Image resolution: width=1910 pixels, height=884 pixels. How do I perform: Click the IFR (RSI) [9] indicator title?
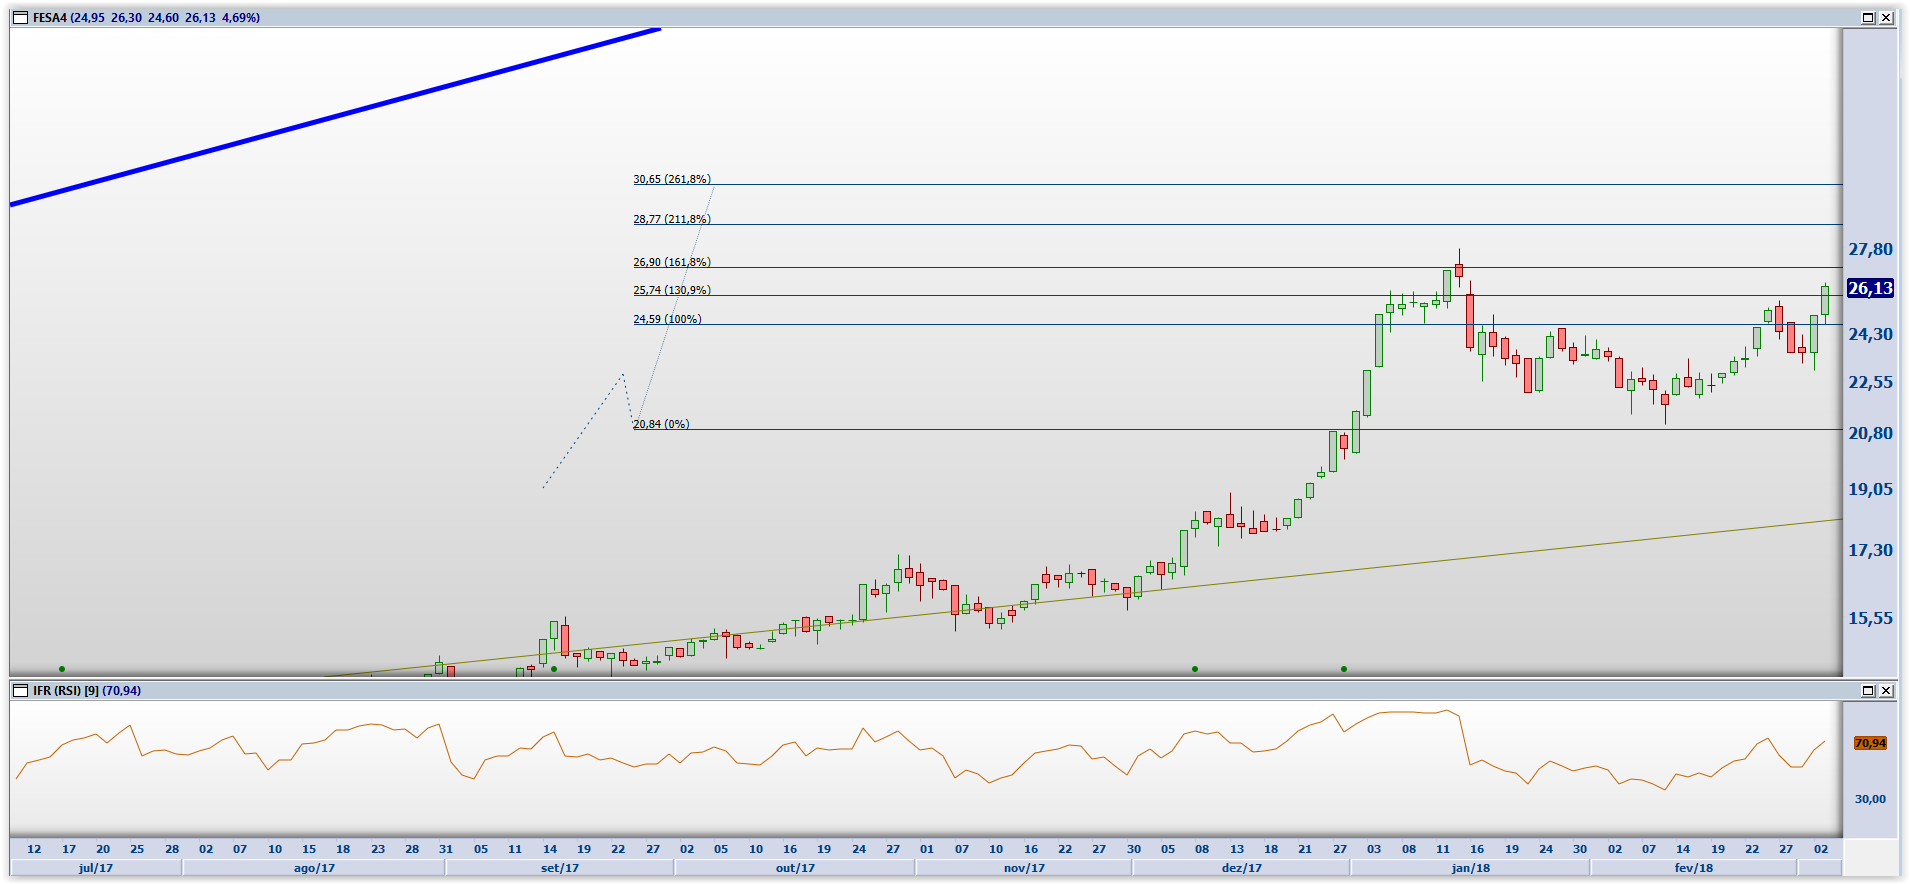[x=87, y=691]
